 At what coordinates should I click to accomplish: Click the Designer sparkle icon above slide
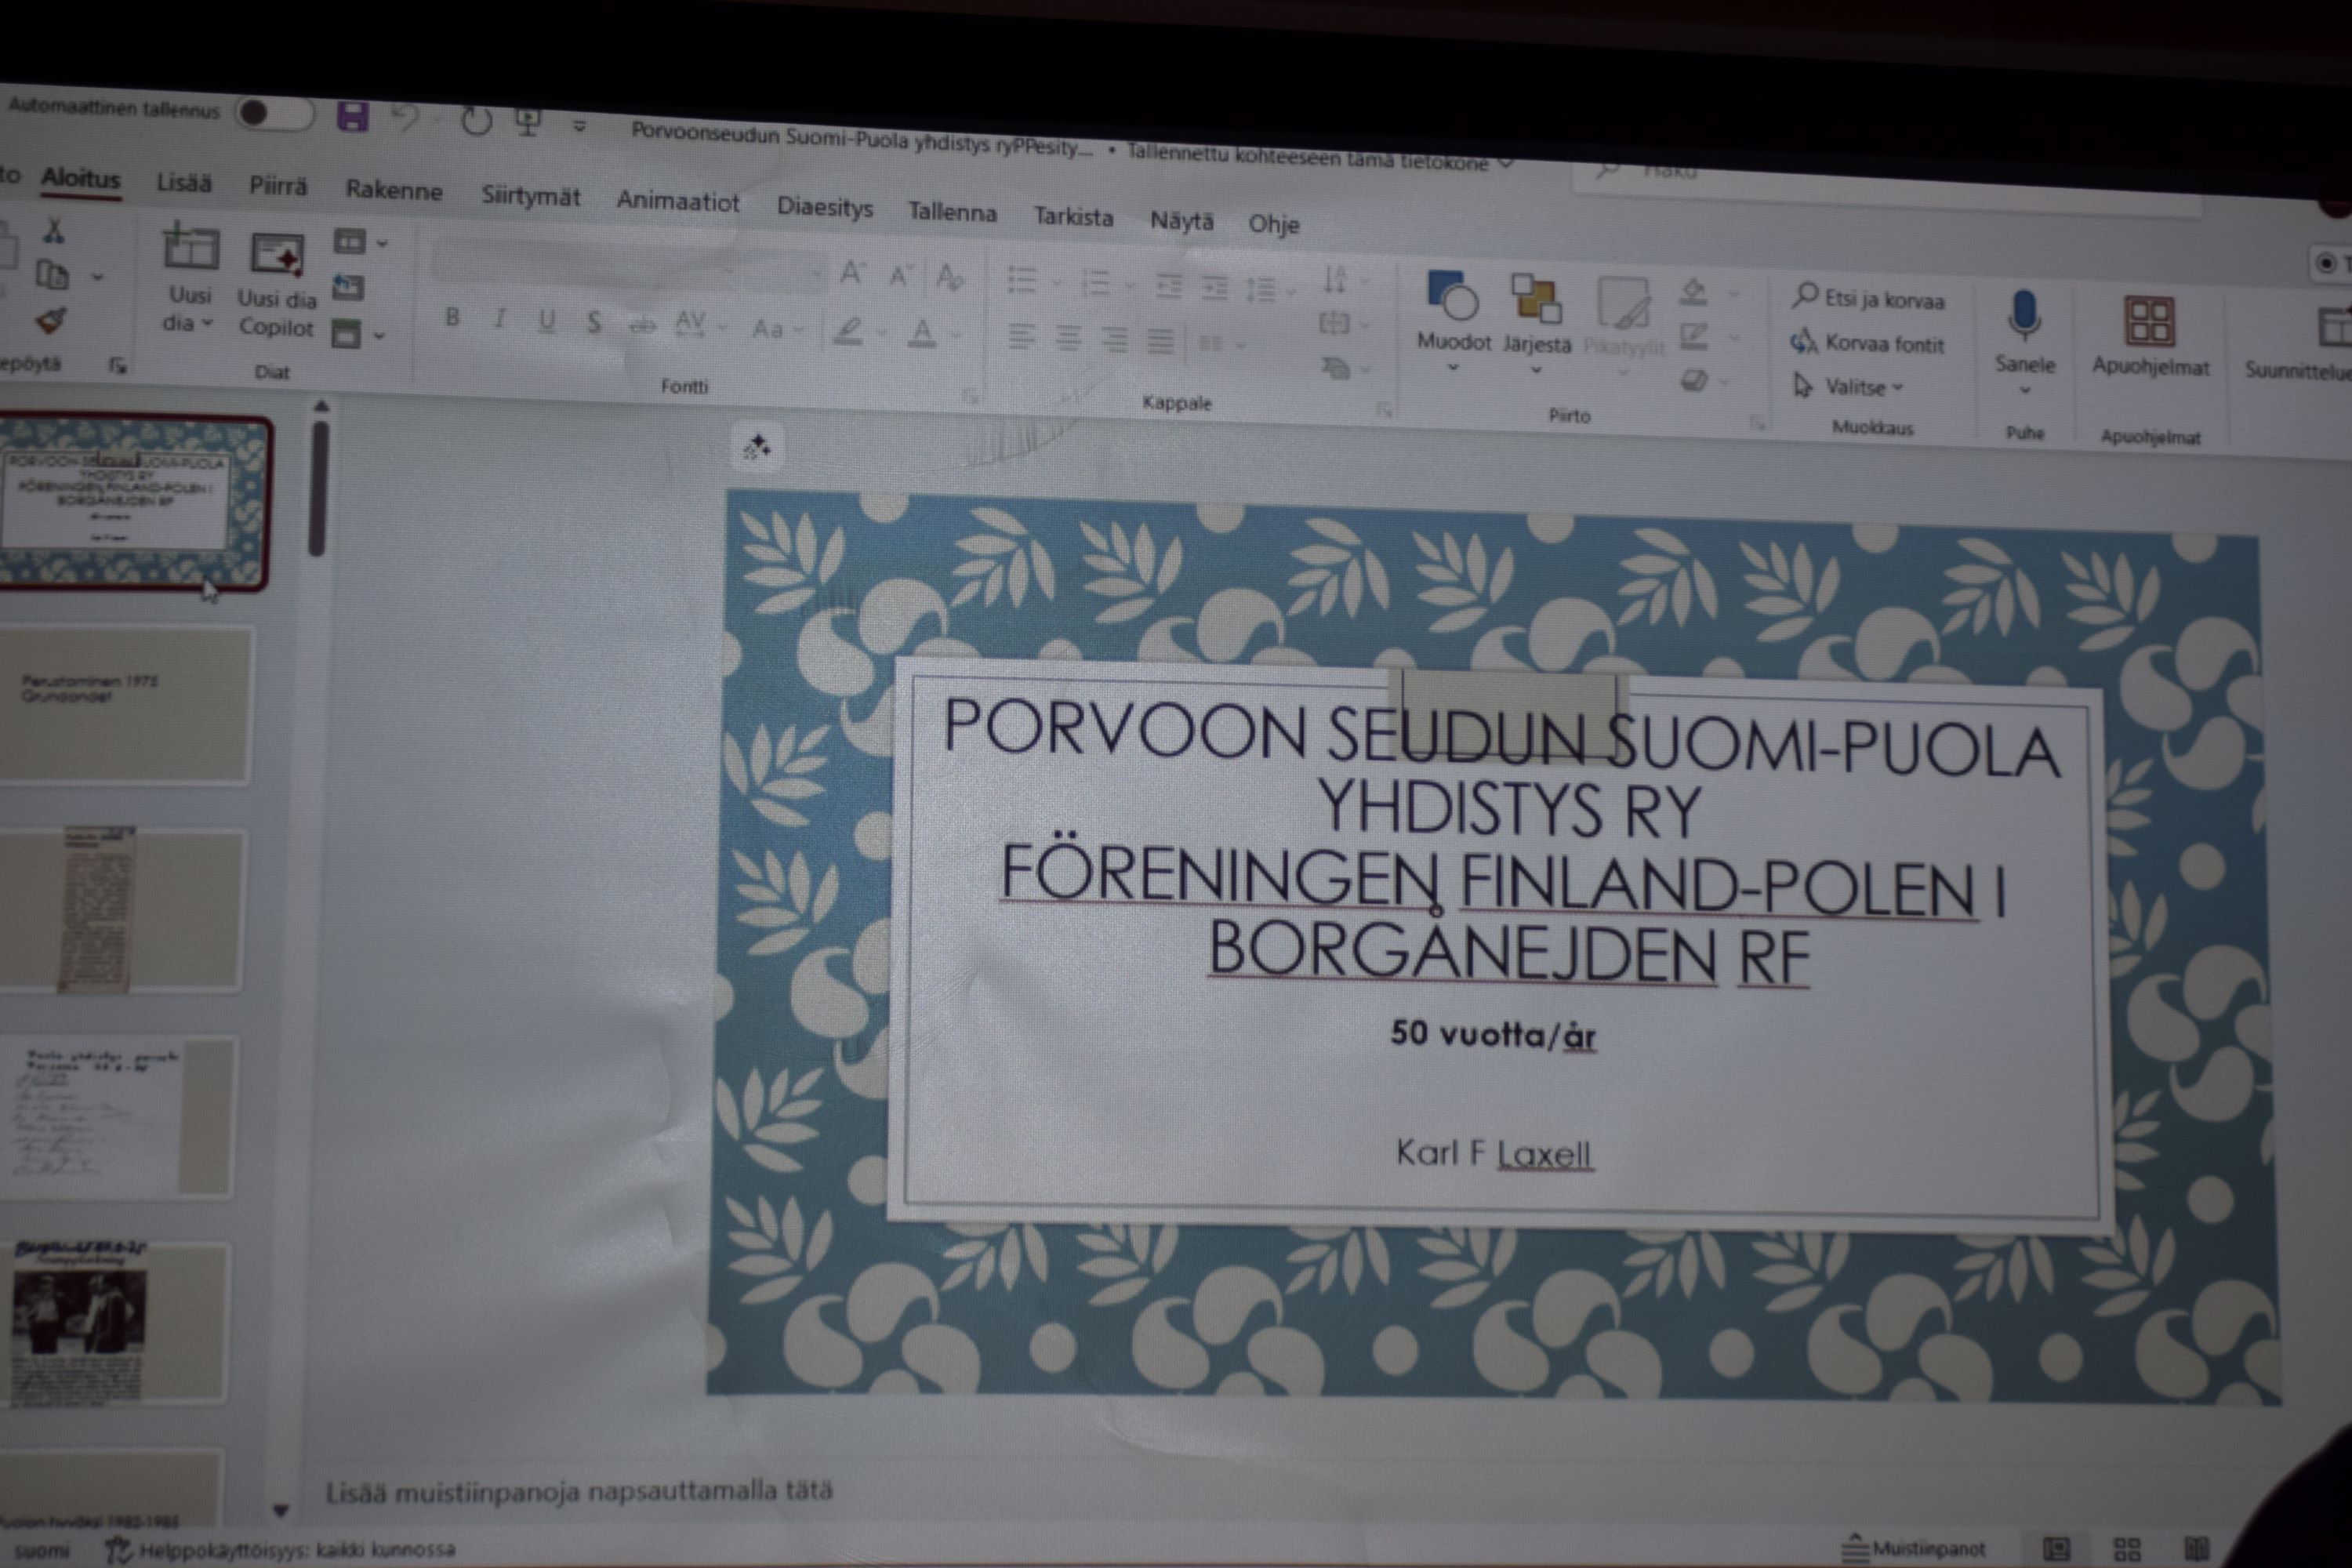tap(757, 447)
